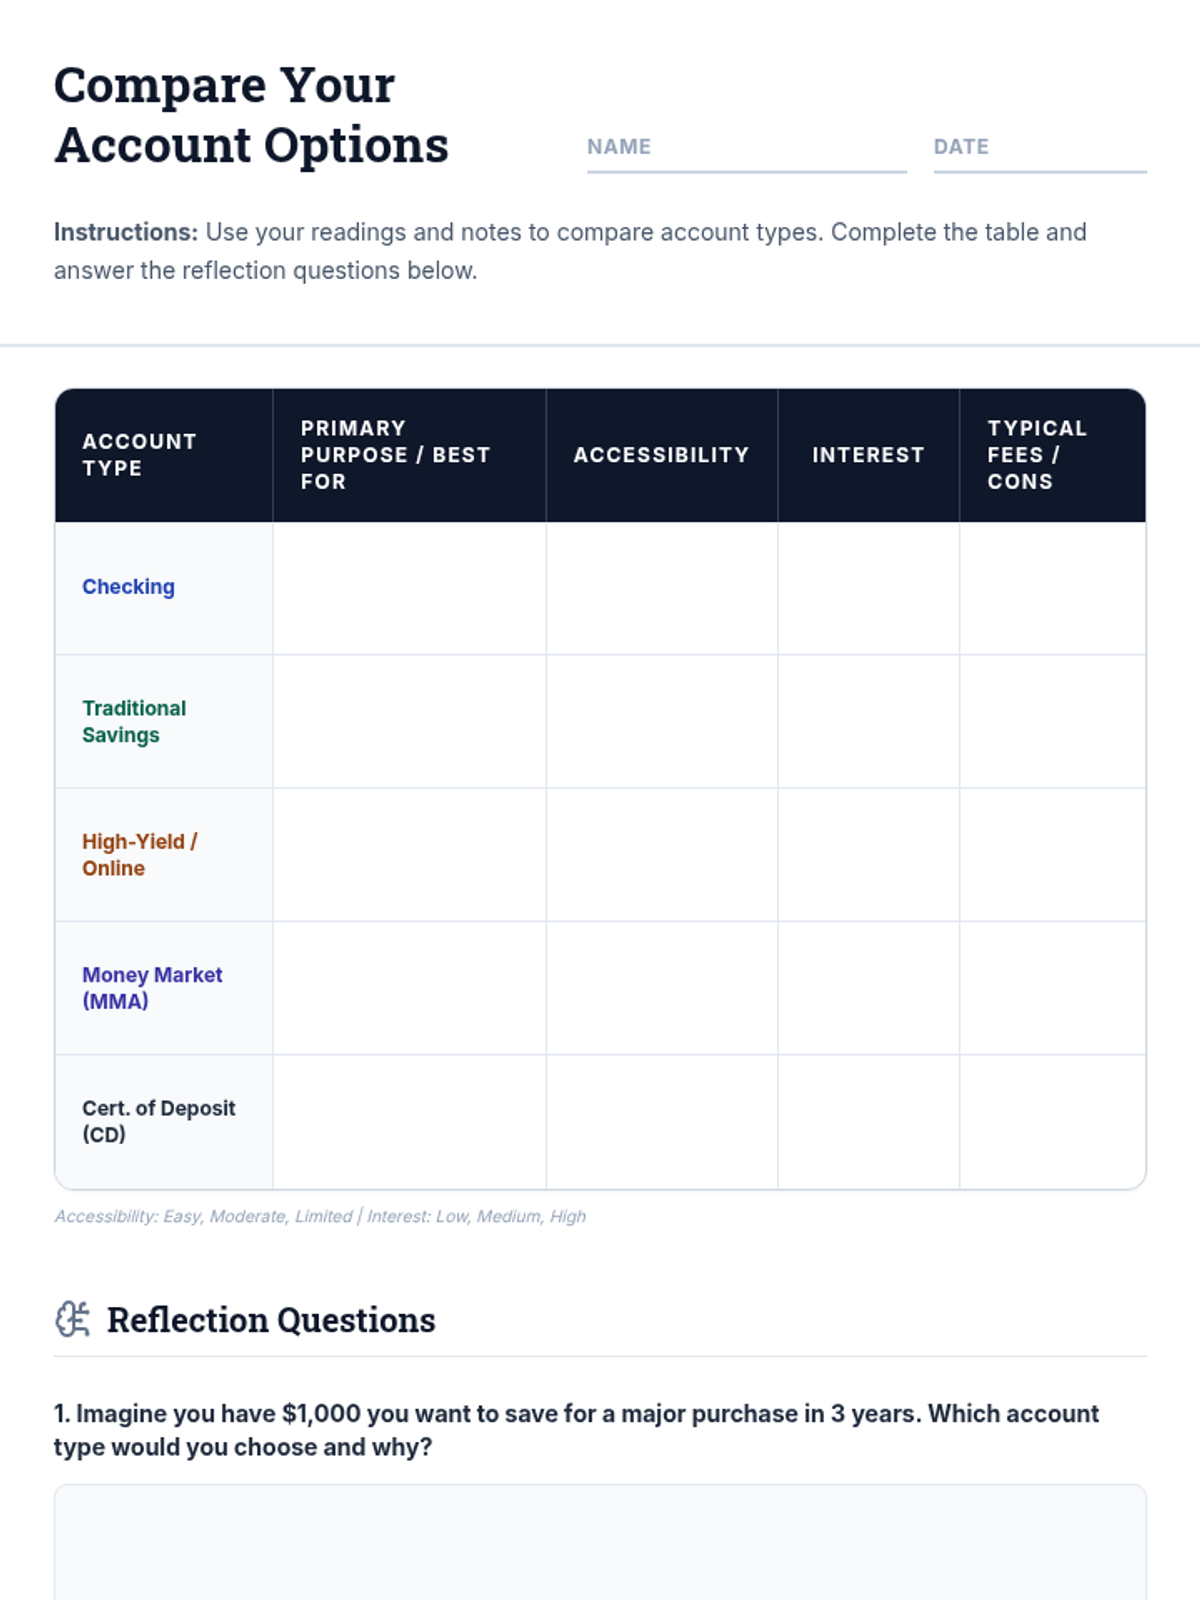The image size is (1200, 1600).
Task: Click the Checking interest cell
Action: click(x=868, y=588)
